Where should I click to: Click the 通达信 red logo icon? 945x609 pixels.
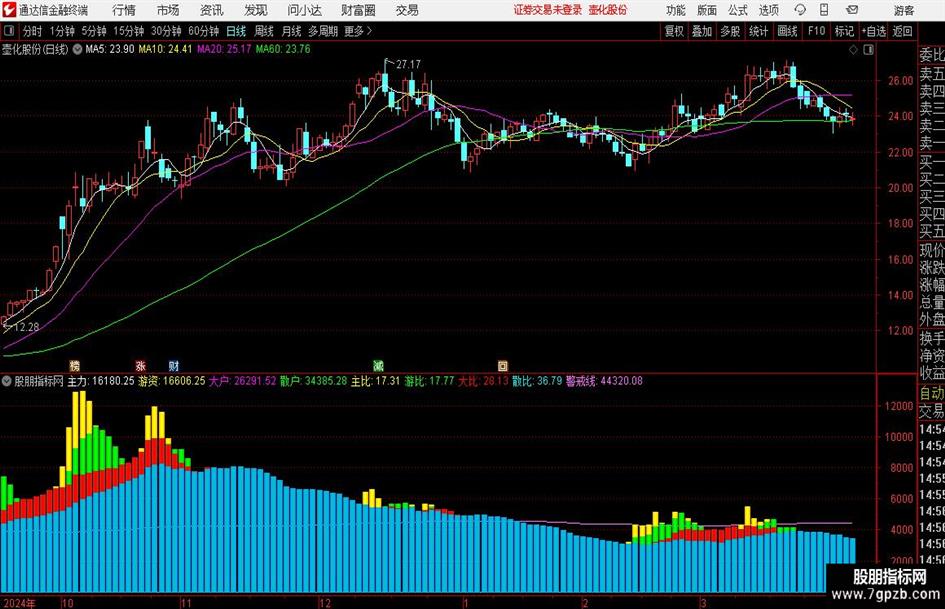pos(9,10)
